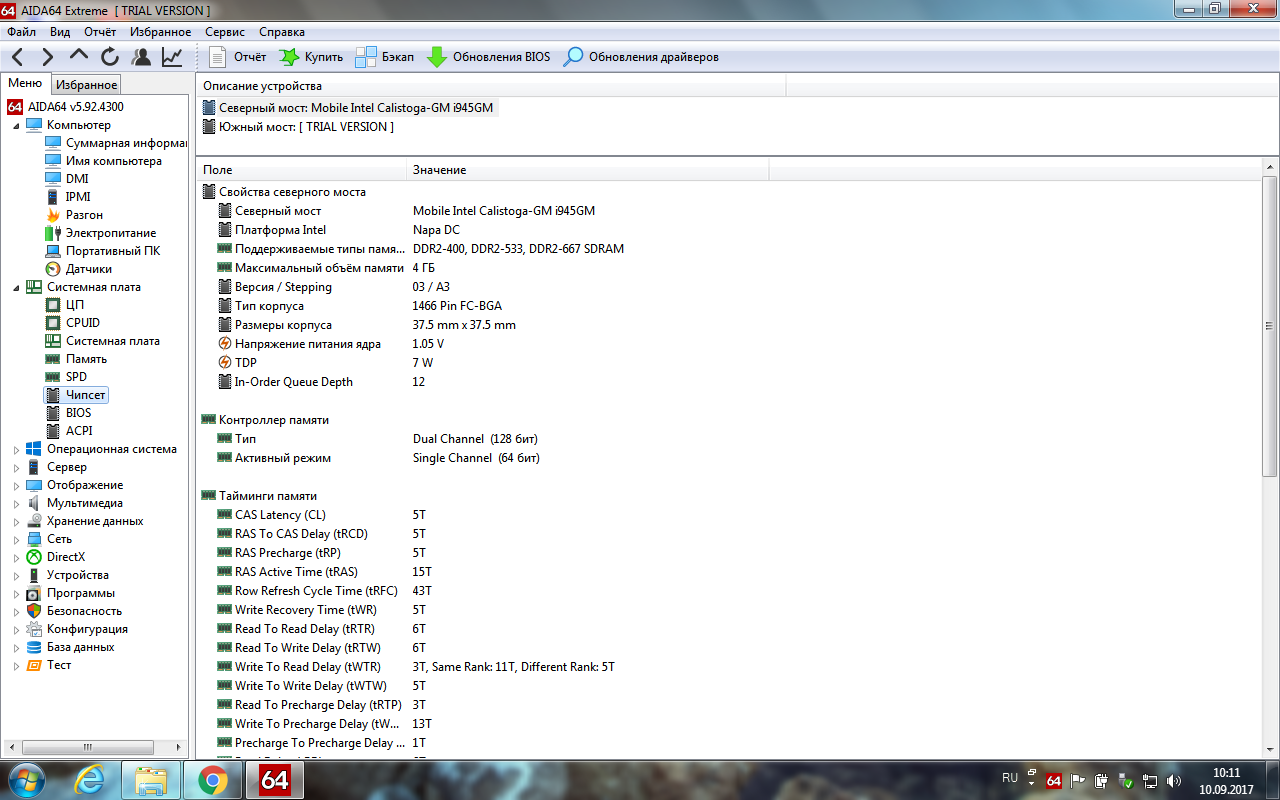The width and height of the screenshot is (1280, 800).
Task: Select Суммарная информация icon in tree
Action: [53, 143]
